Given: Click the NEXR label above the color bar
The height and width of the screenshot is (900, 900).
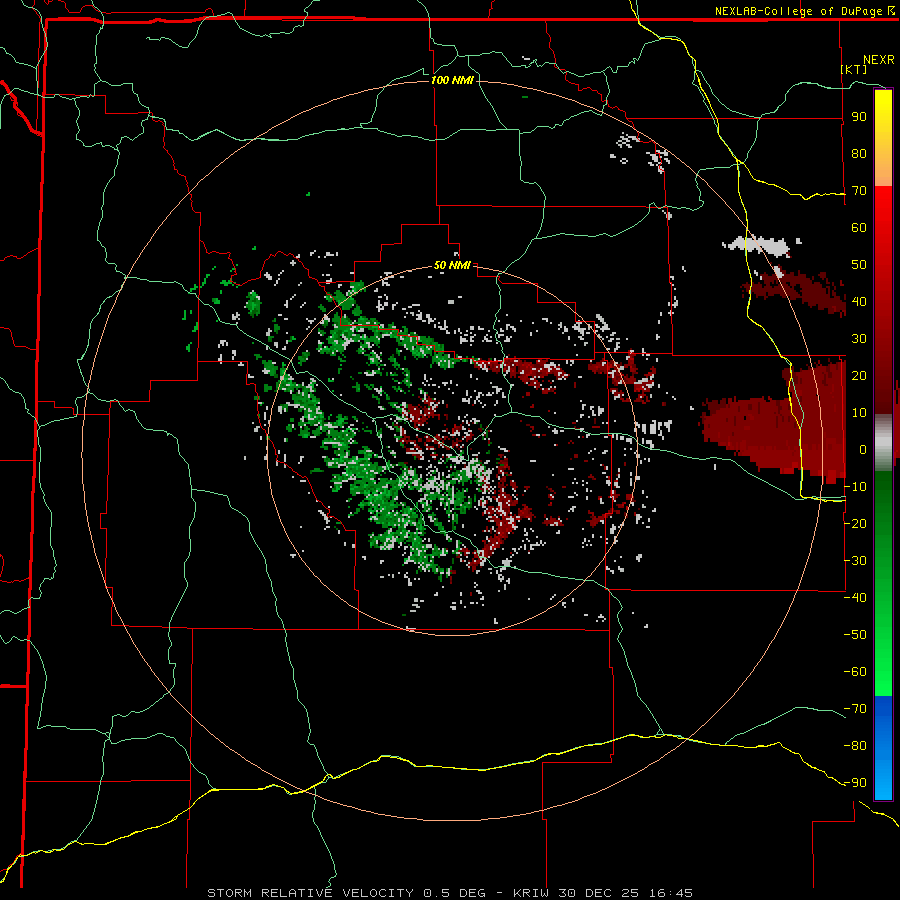Looking at the screenshot, I should tap(879, 60).
